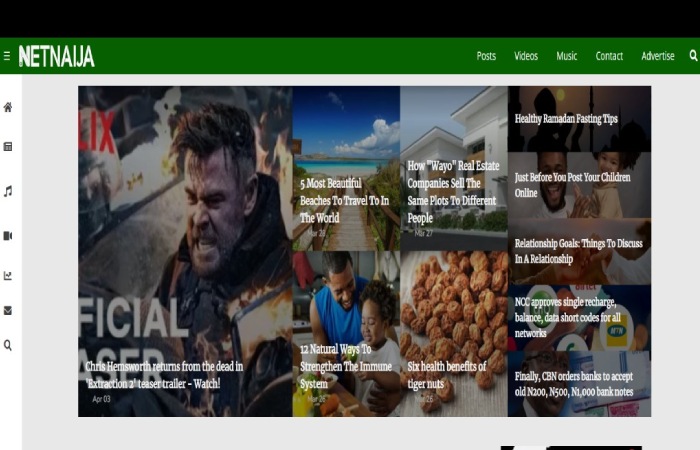
Task: Click the search icon in the left sidebar
Action: click(8, 345)
